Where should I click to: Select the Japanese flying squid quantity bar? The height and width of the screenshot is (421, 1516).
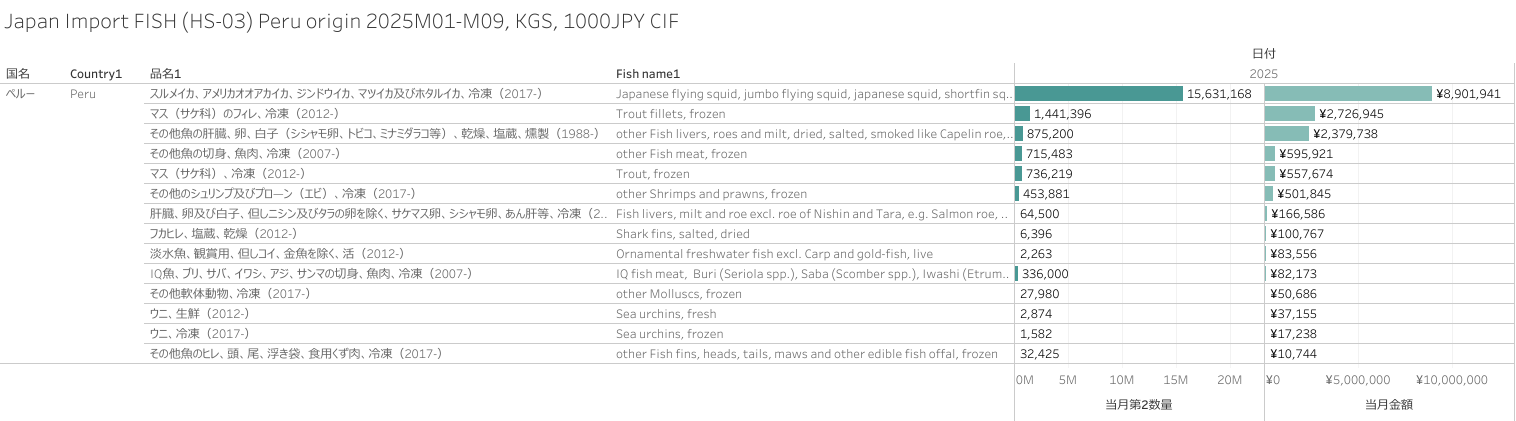[x=1098, y=94]
